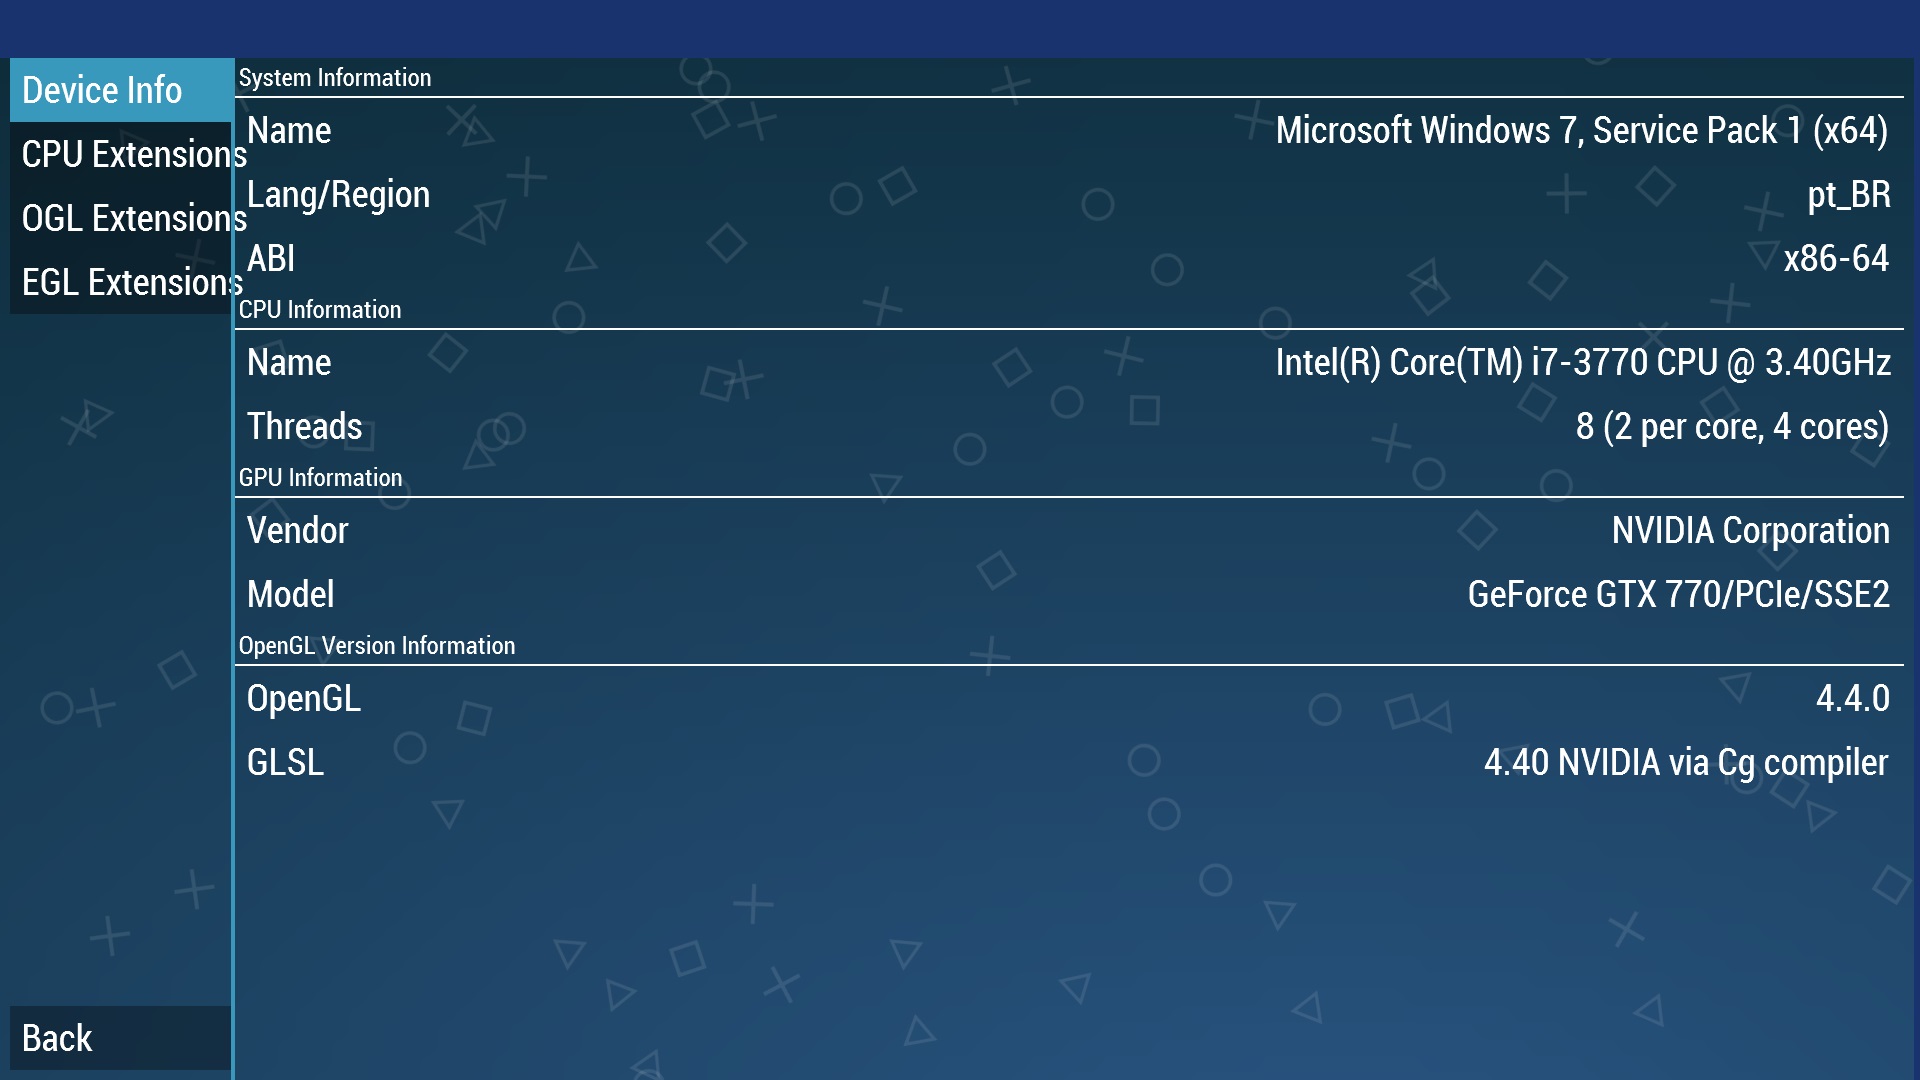Select the Device Info tab
The image size is (1920, 1080).
click(120, 90)
